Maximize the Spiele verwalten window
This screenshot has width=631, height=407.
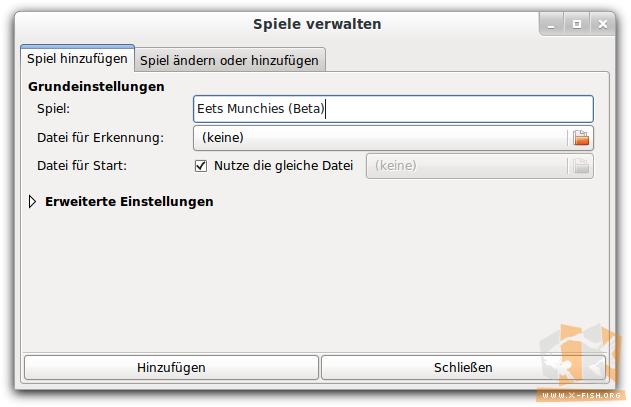tap(577, 24)
